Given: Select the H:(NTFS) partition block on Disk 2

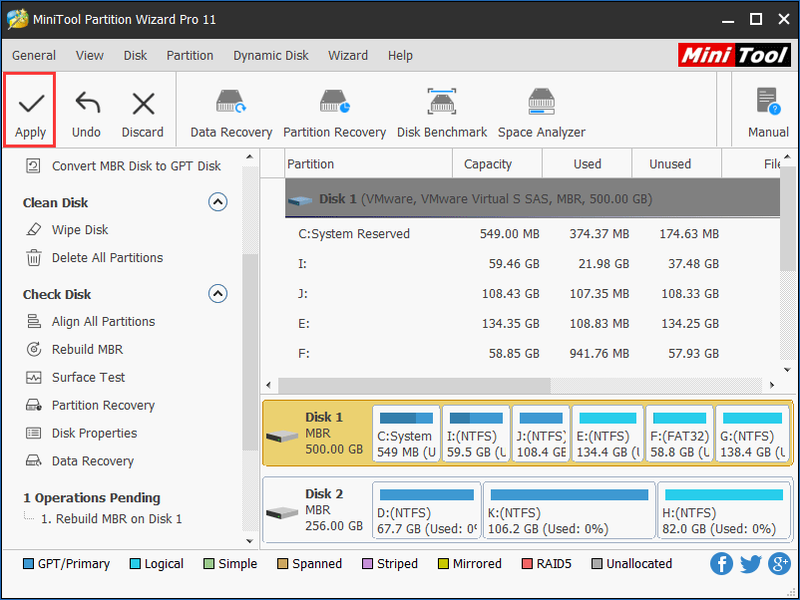Looking at the screenshot, I should pos(723,511).
